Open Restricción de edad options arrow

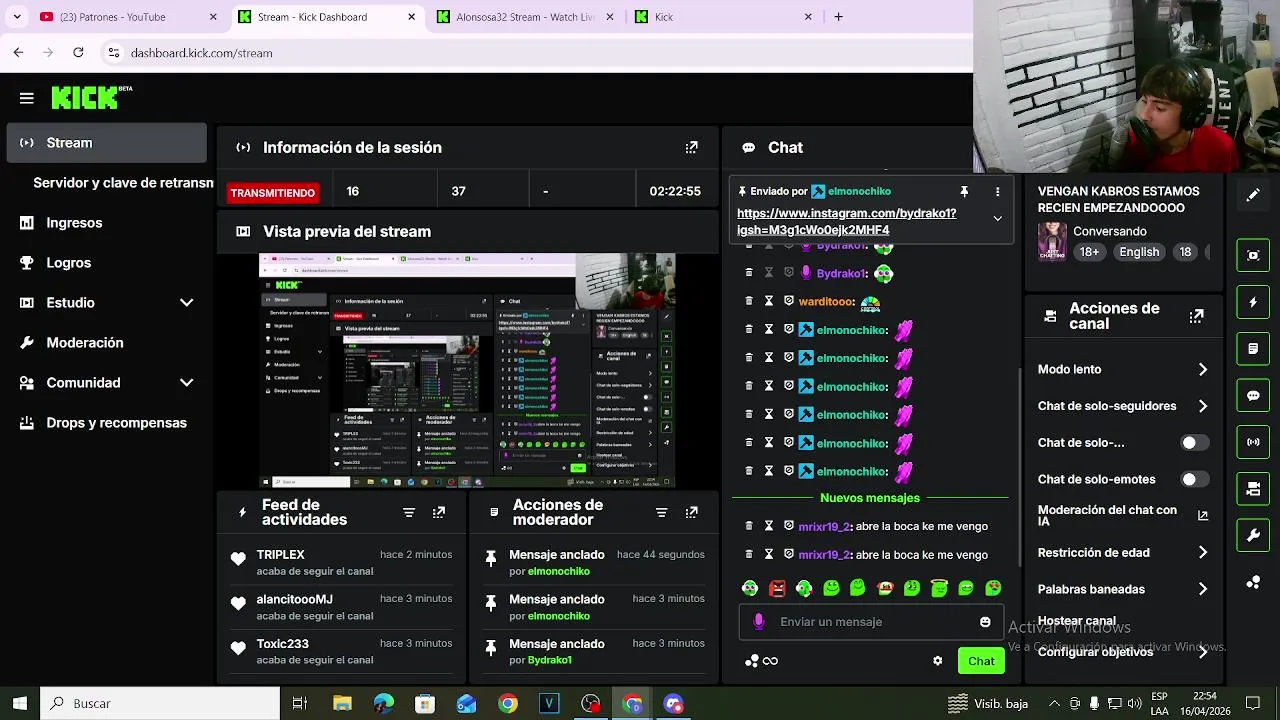point(1202,553)
